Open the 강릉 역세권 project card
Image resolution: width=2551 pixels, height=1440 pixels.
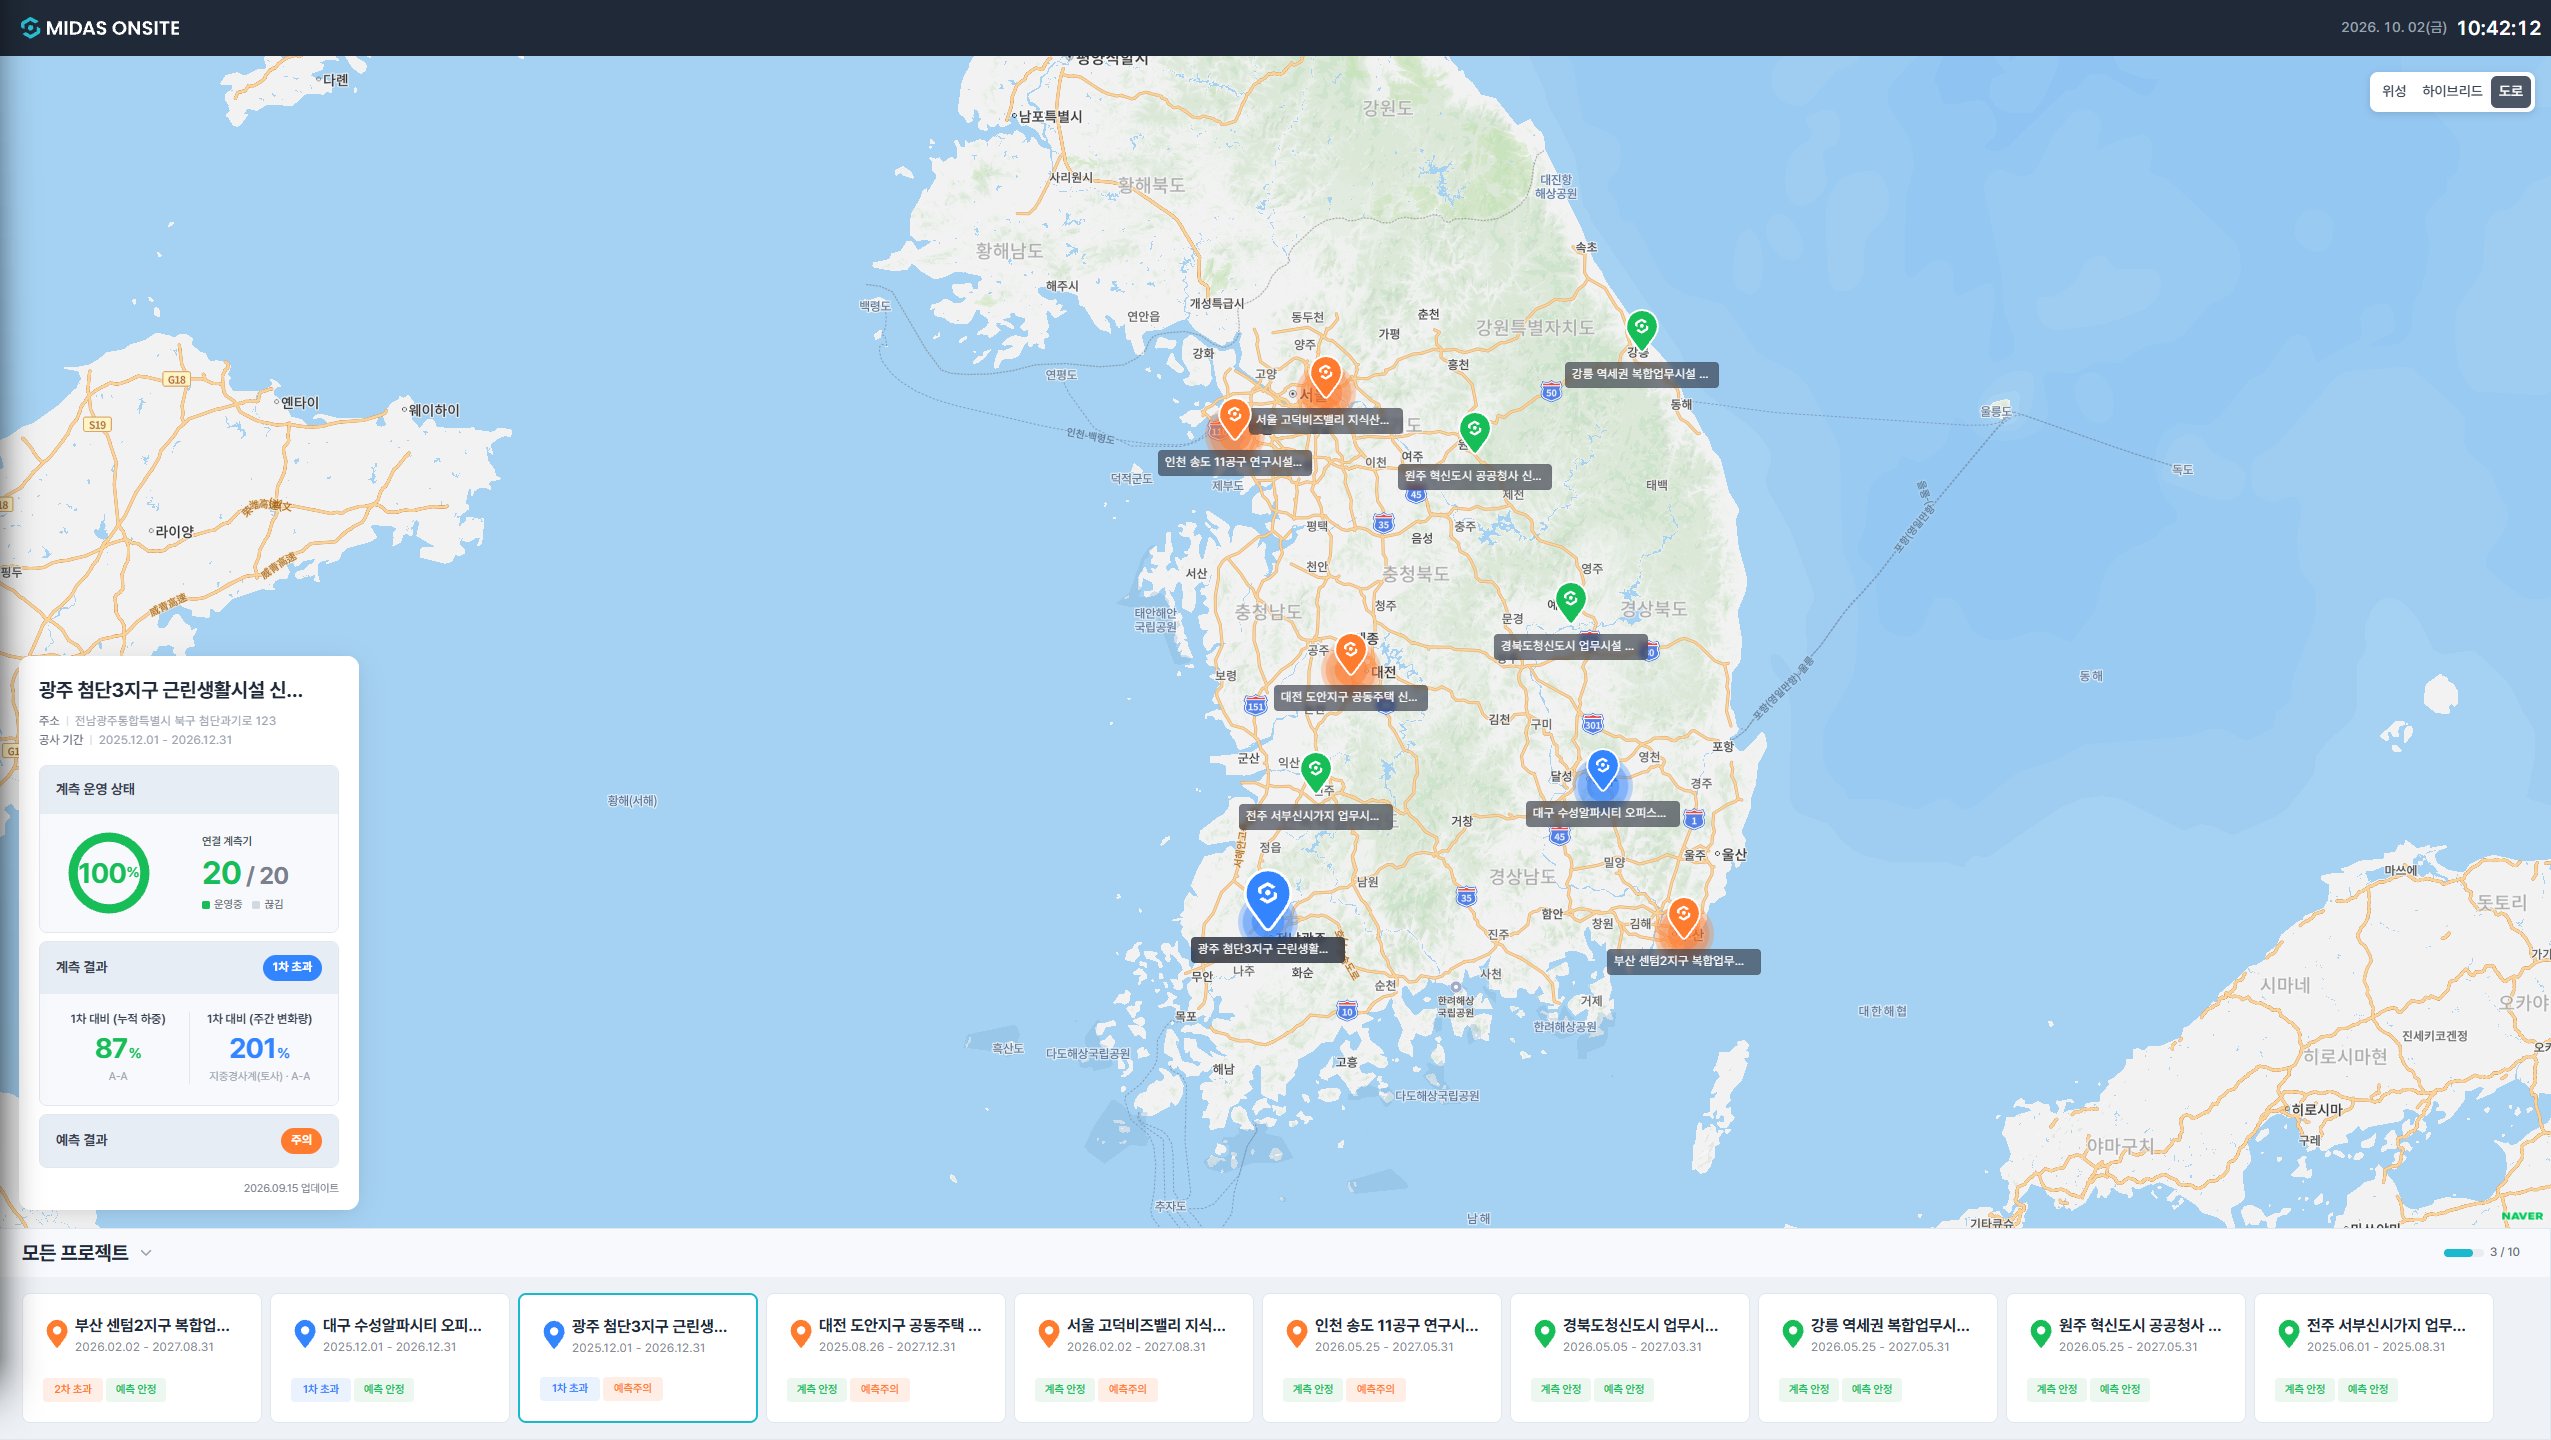point(1878,1357)
